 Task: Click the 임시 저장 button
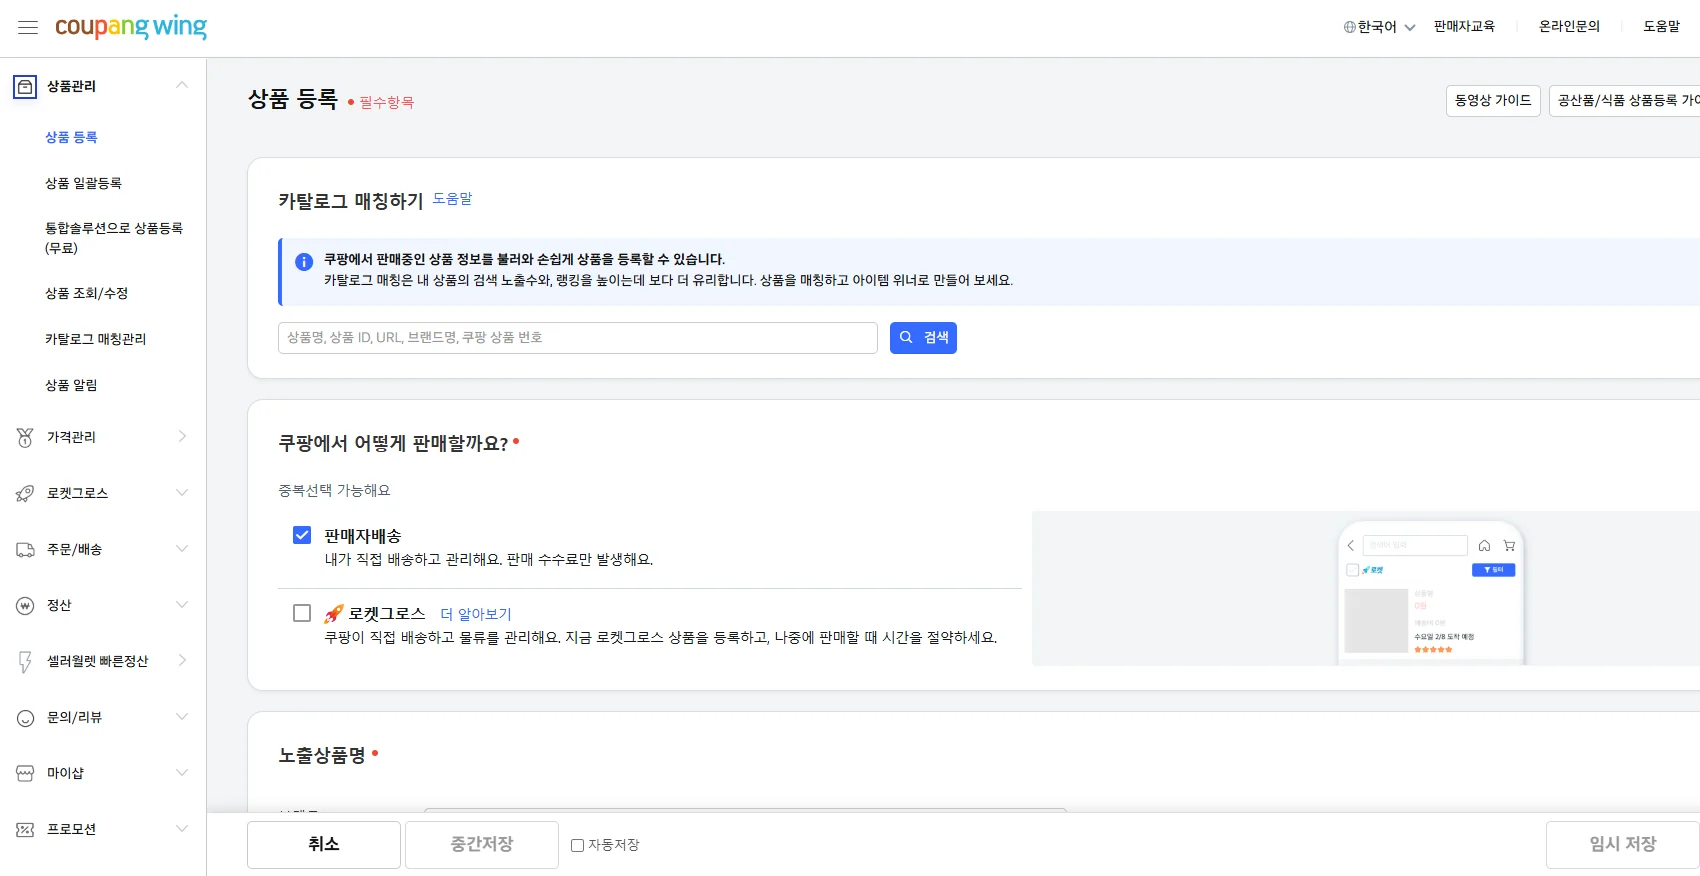pos(1623,845)
